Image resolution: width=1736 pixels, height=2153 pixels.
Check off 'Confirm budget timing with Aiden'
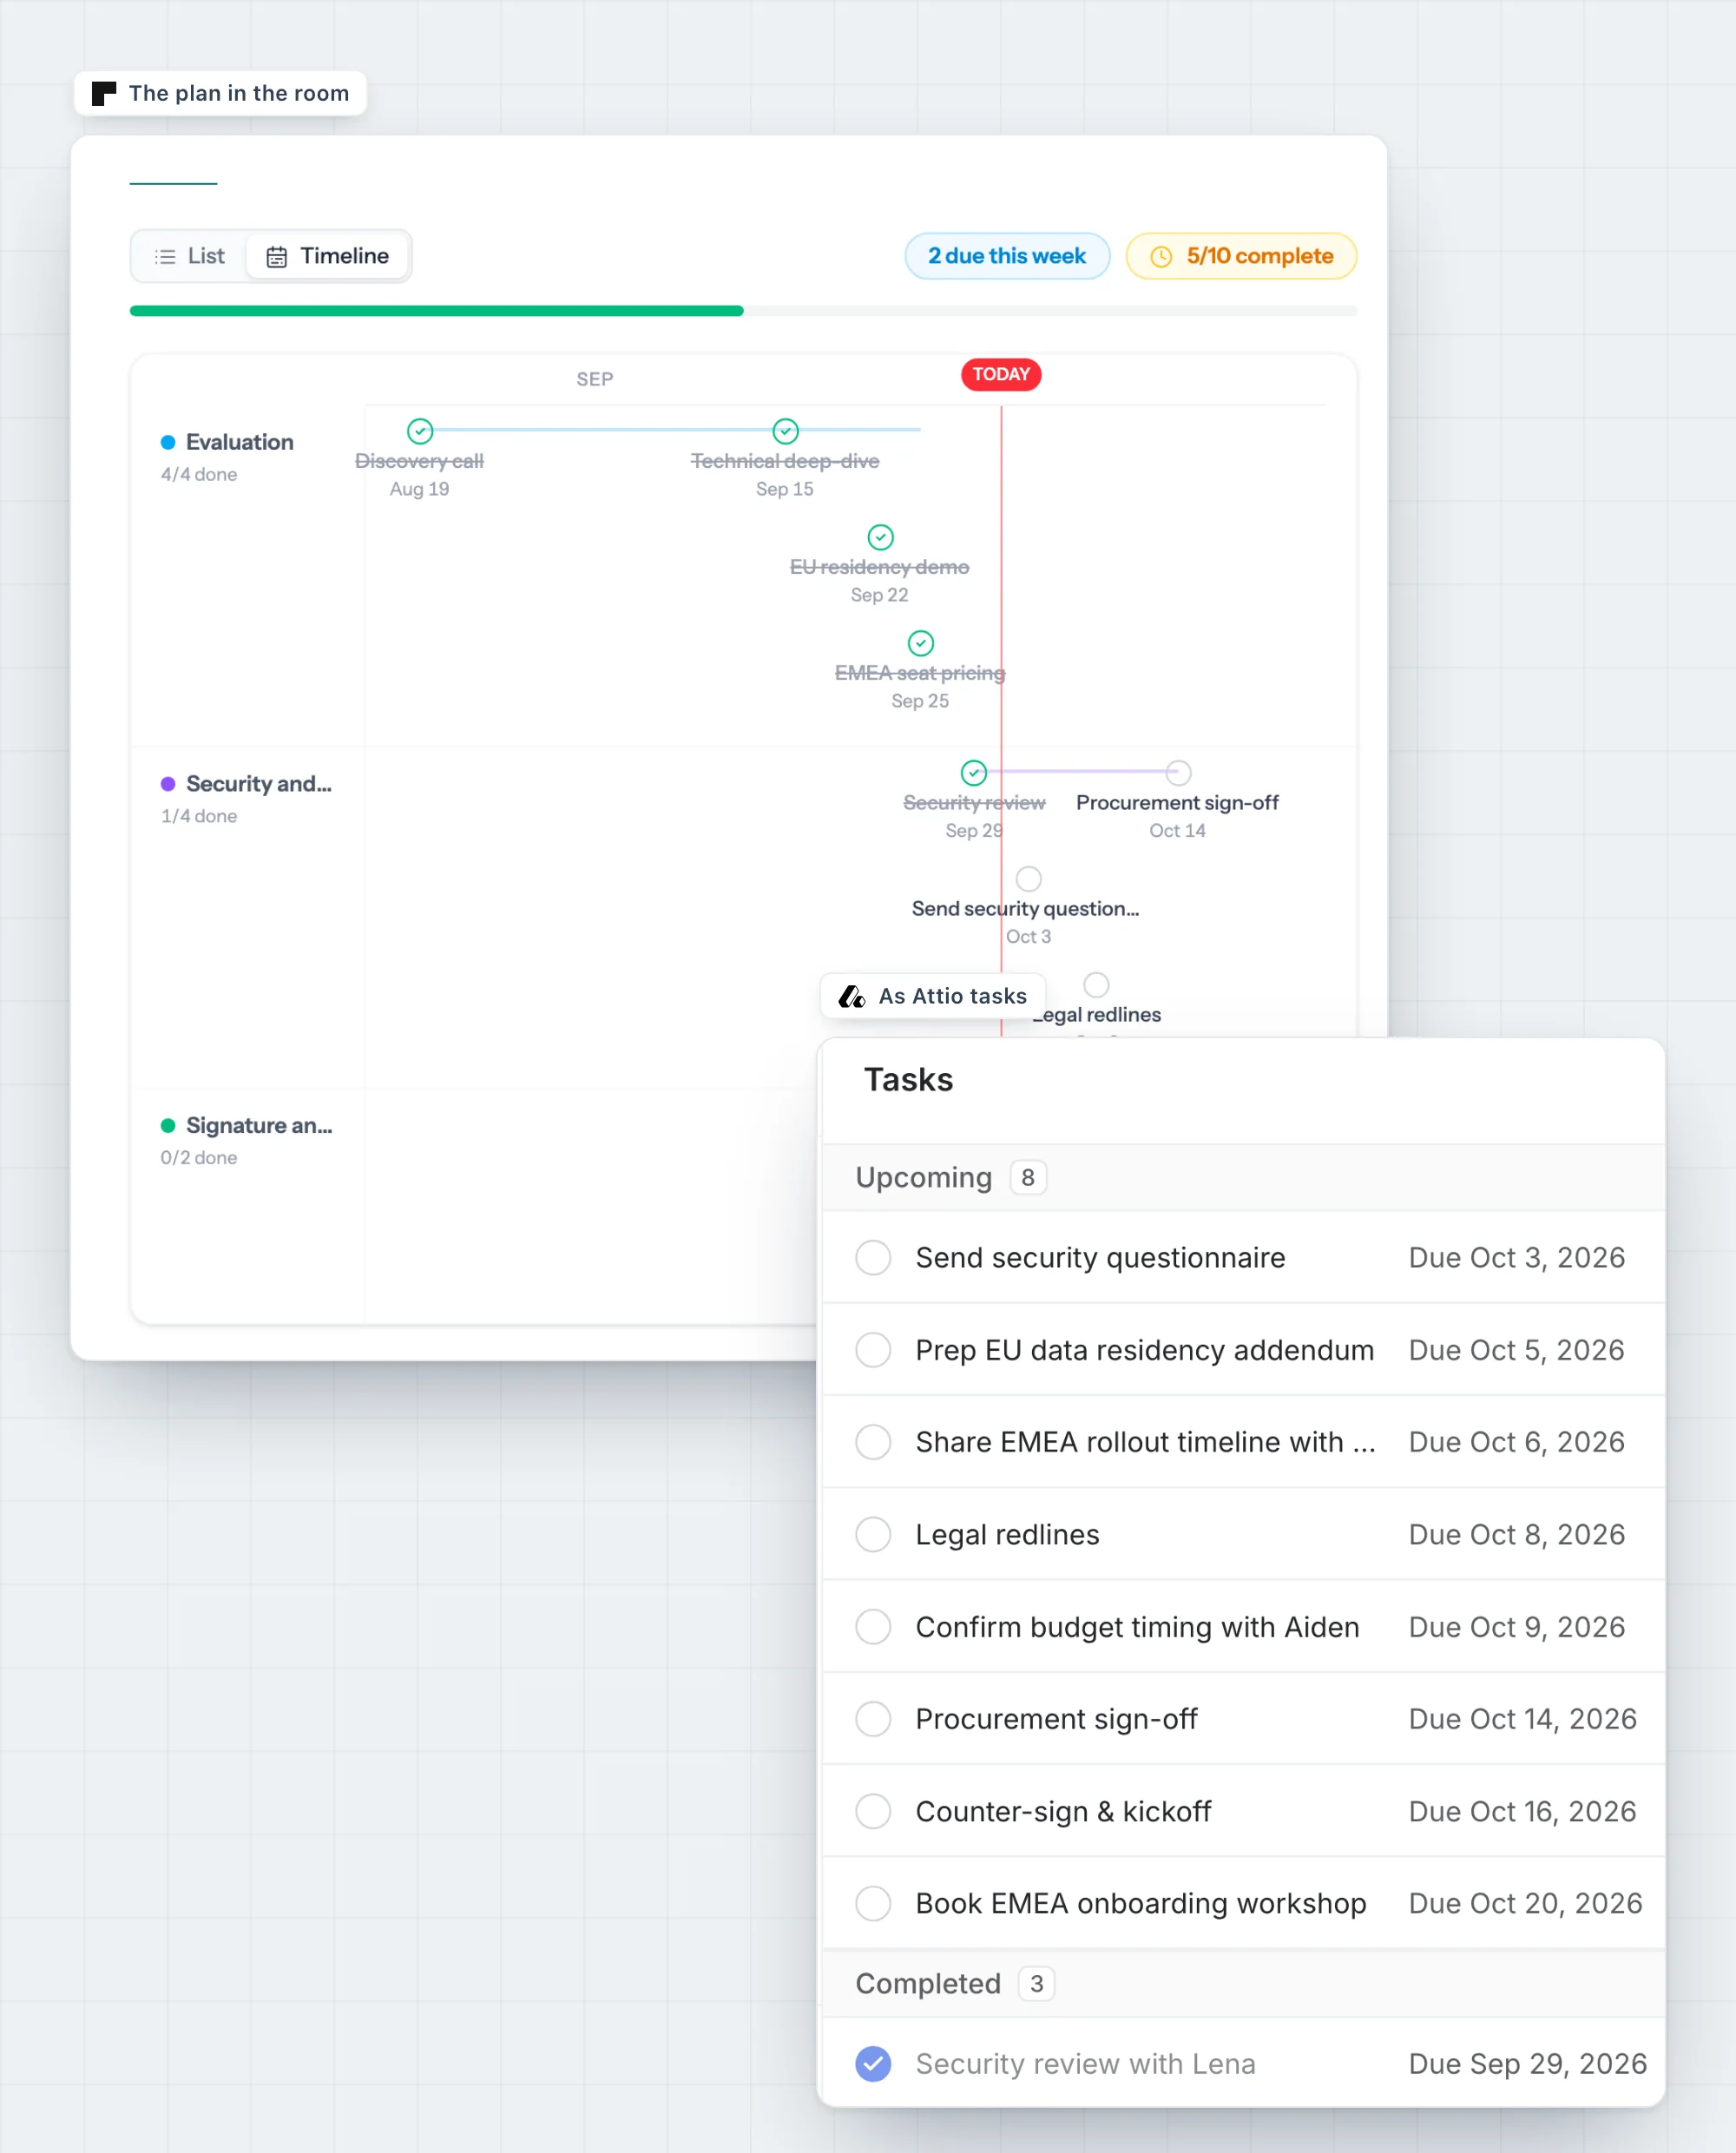coord(873,1627)
